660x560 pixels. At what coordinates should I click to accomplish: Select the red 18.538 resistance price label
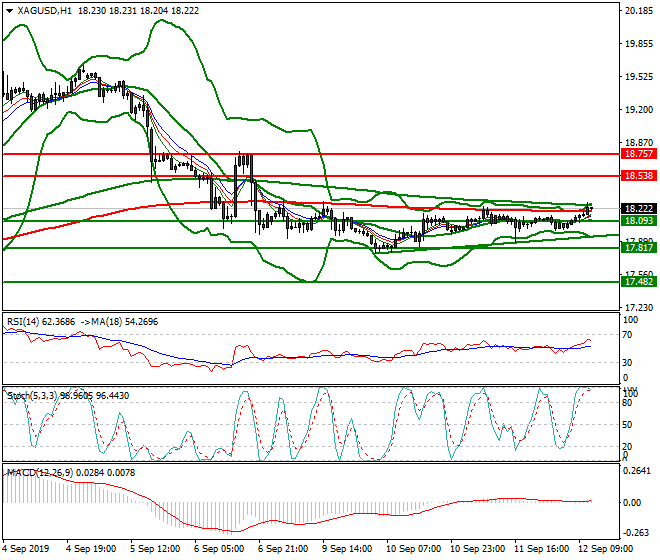point(639,176)
